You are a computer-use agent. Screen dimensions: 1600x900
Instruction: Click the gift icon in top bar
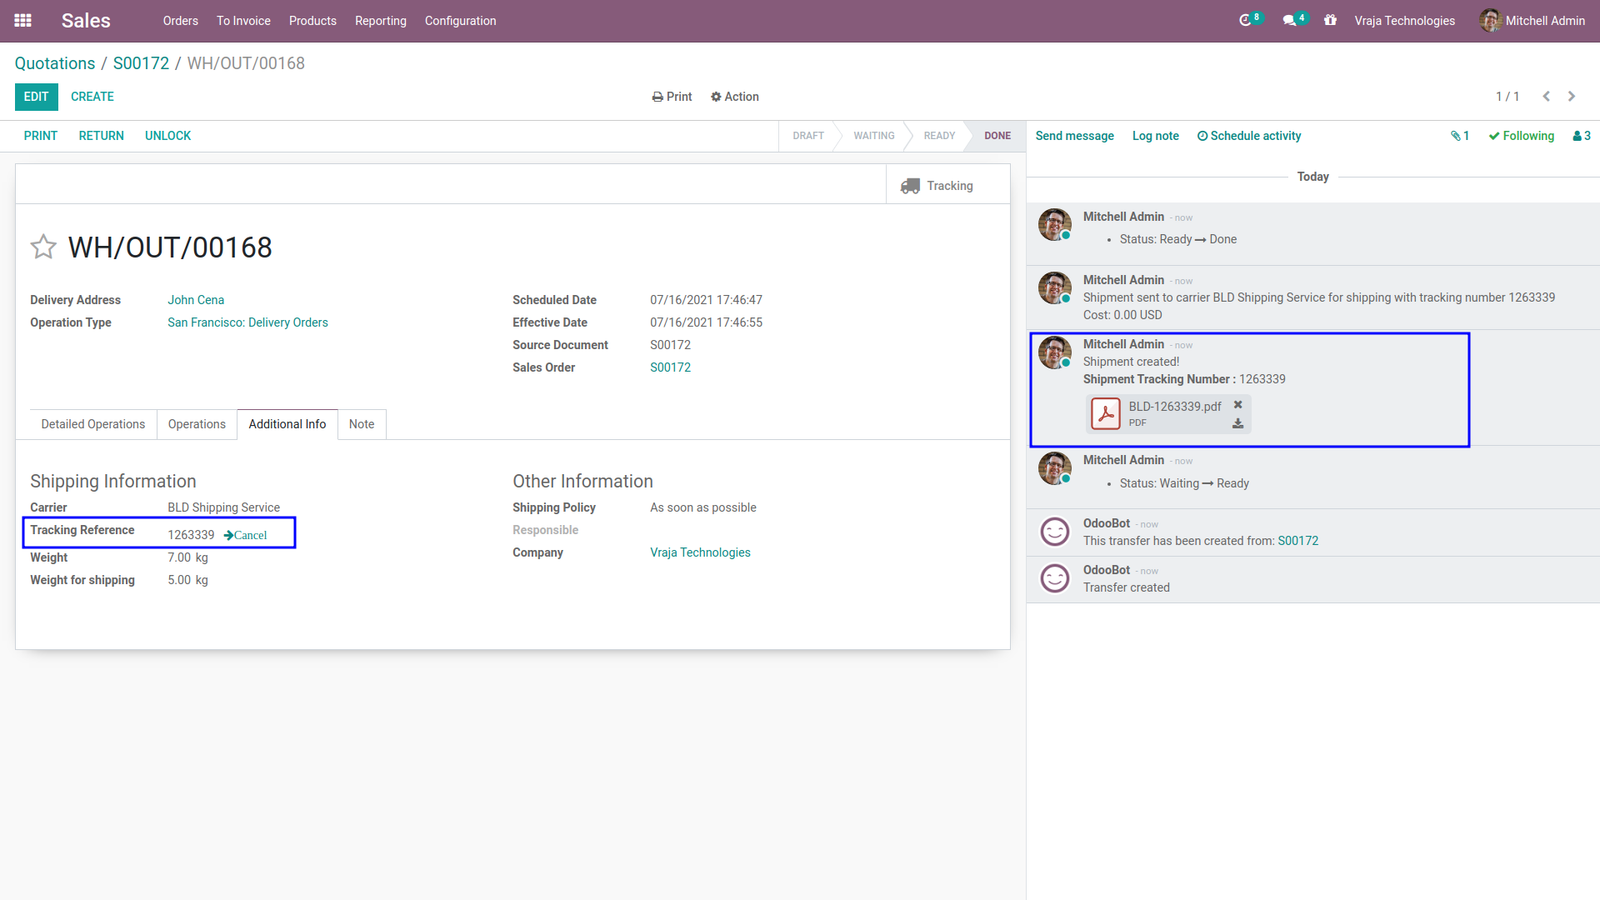(1330, 20)
